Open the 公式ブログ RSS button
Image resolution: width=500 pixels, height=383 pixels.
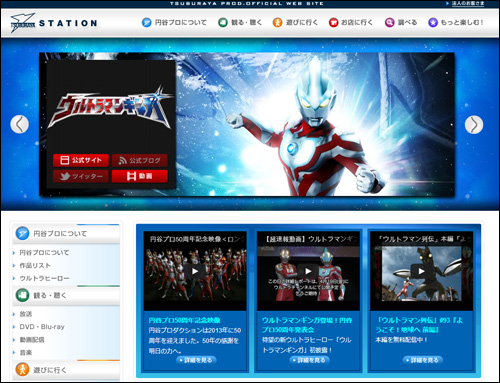click(139, 161)
